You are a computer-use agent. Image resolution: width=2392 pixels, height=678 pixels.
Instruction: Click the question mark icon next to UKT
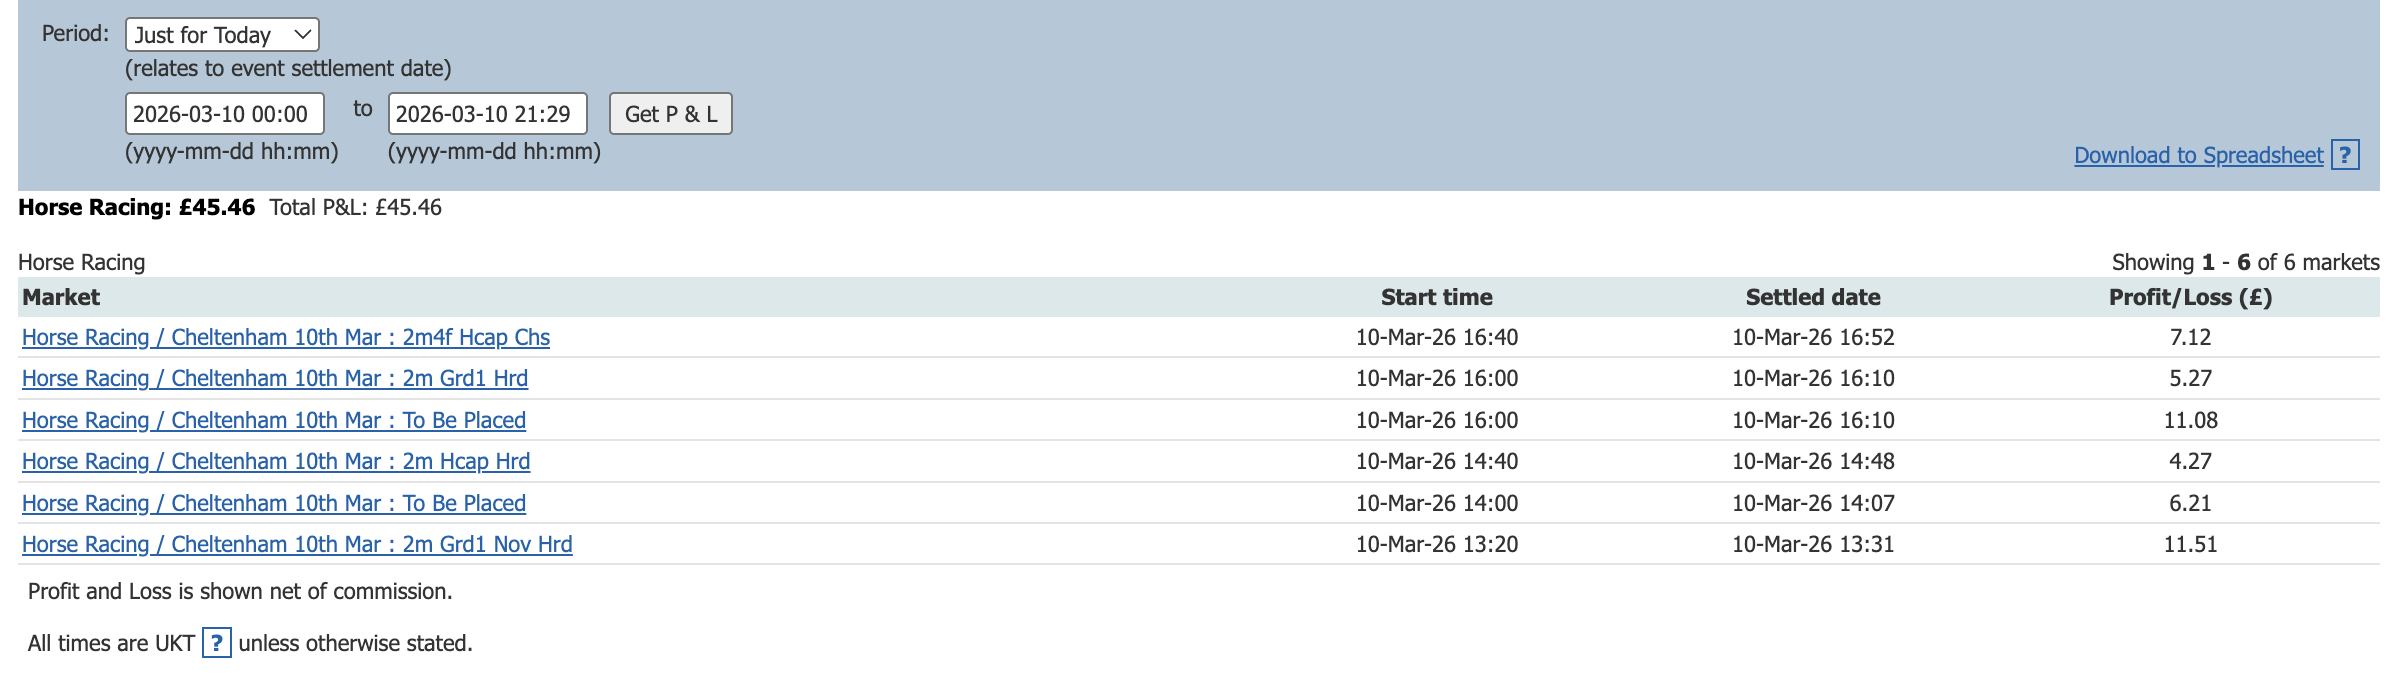tap(216, 643)
